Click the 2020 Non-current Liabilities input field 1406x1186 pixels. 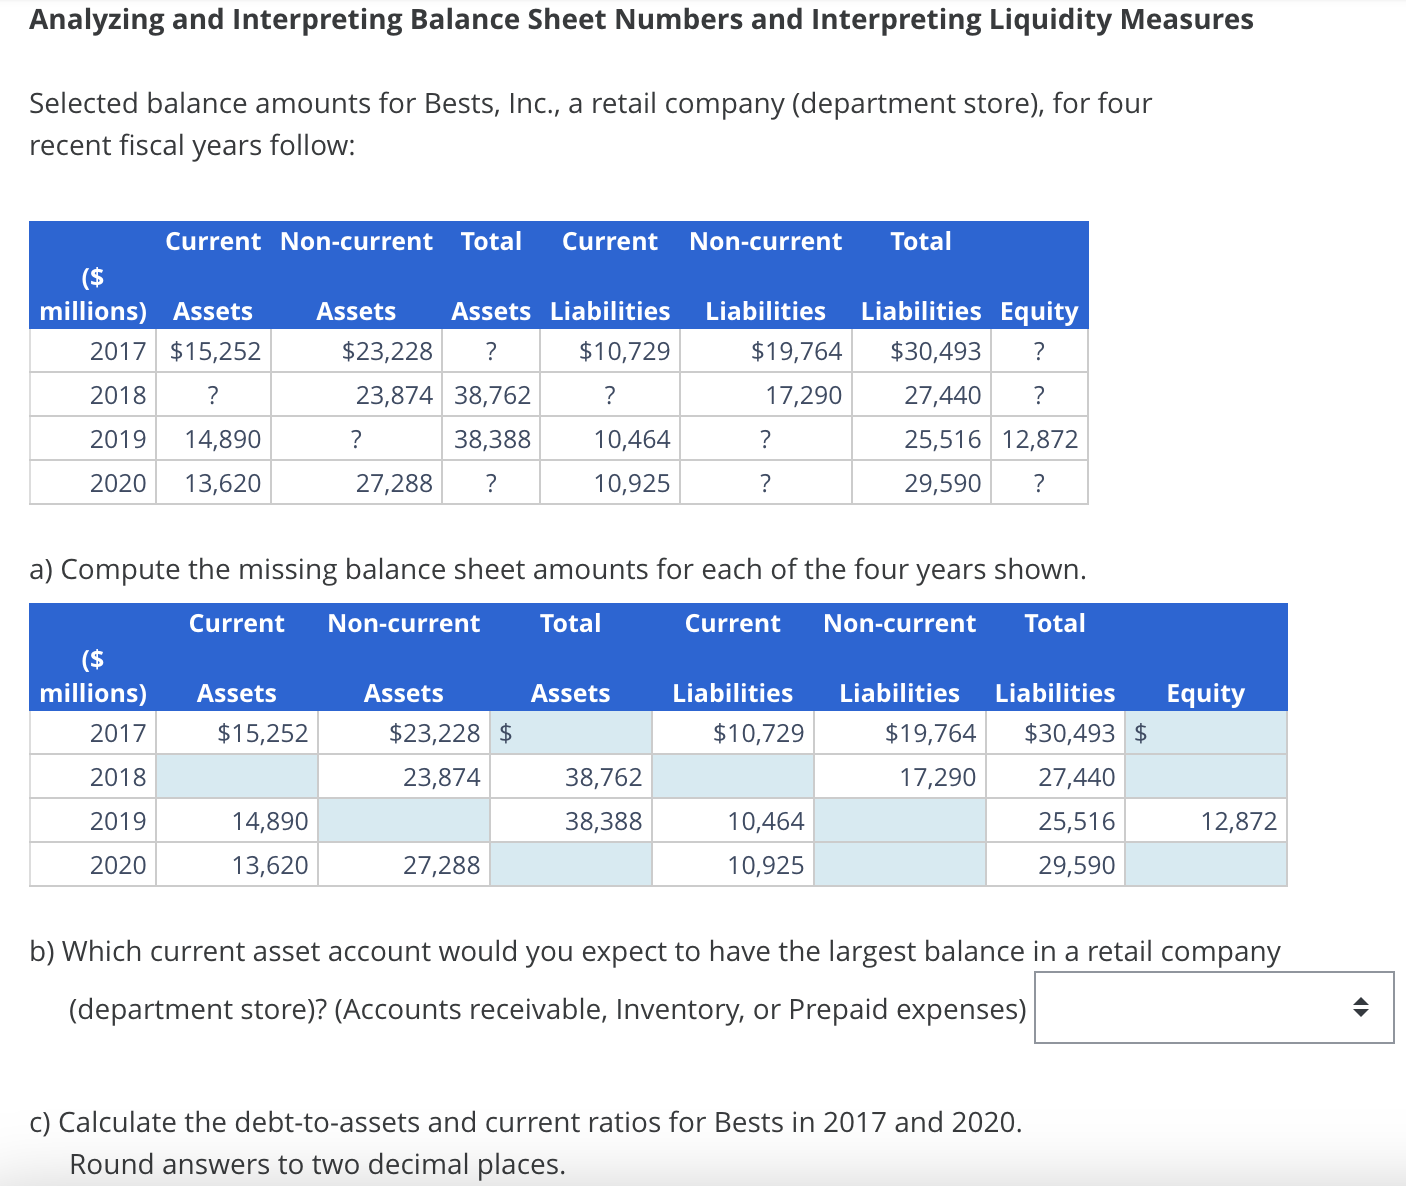900,865
